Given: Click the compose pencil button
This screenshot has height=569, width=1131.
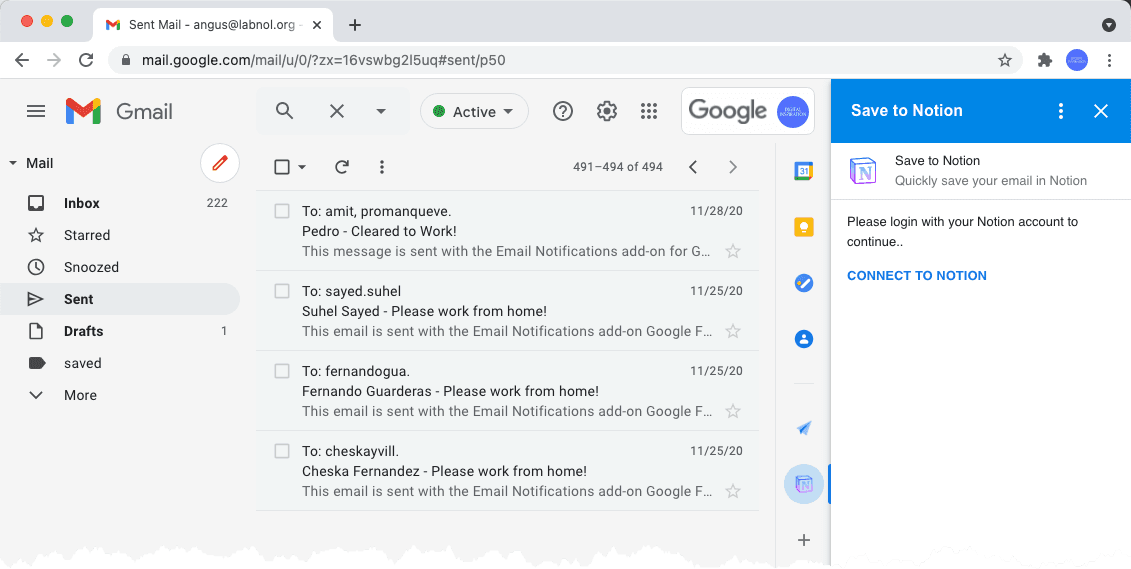Looking at the screenshot, I should [x=220, y=163].
